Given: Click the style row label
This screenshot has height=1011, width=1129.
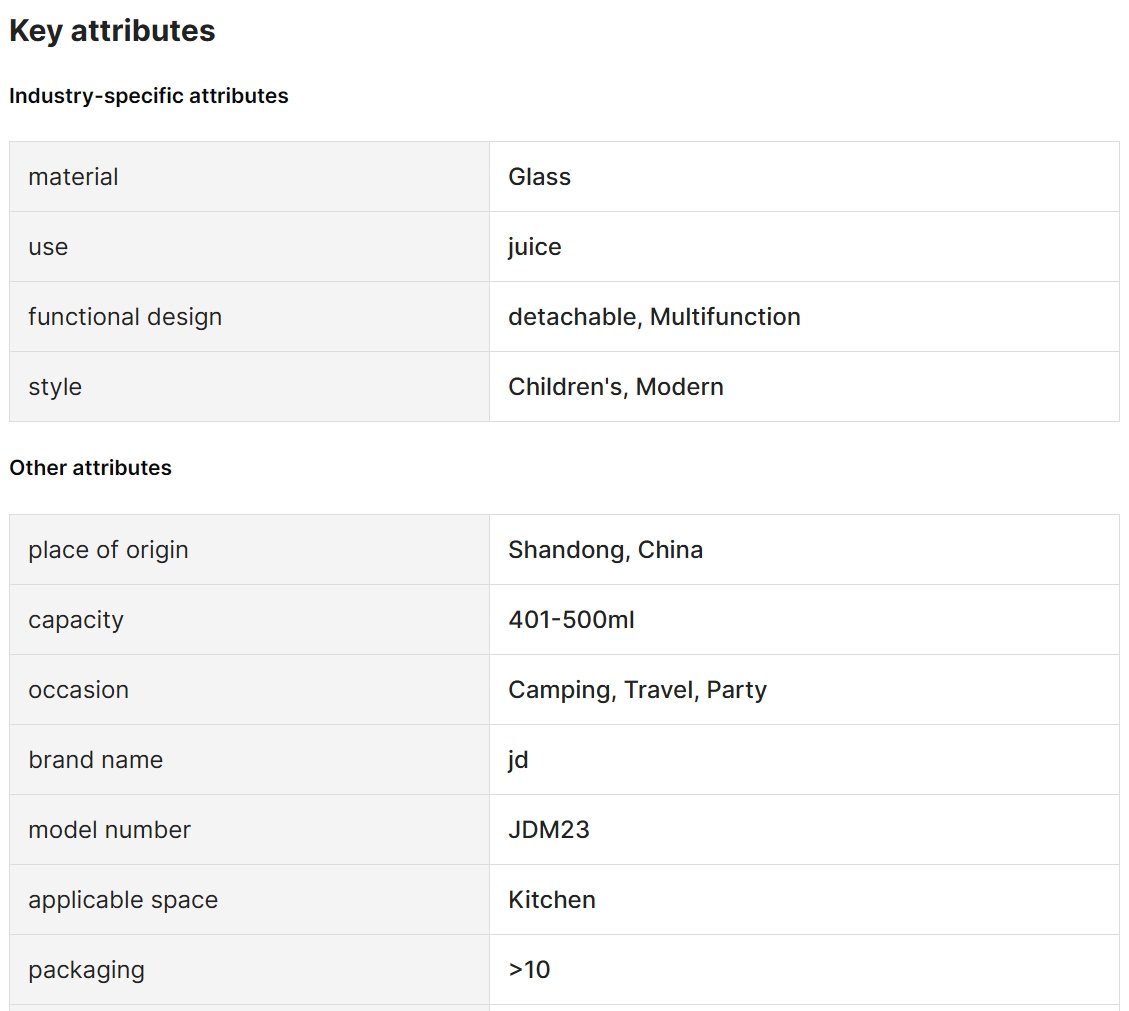Looking at the screenshot, I should 55,387.
